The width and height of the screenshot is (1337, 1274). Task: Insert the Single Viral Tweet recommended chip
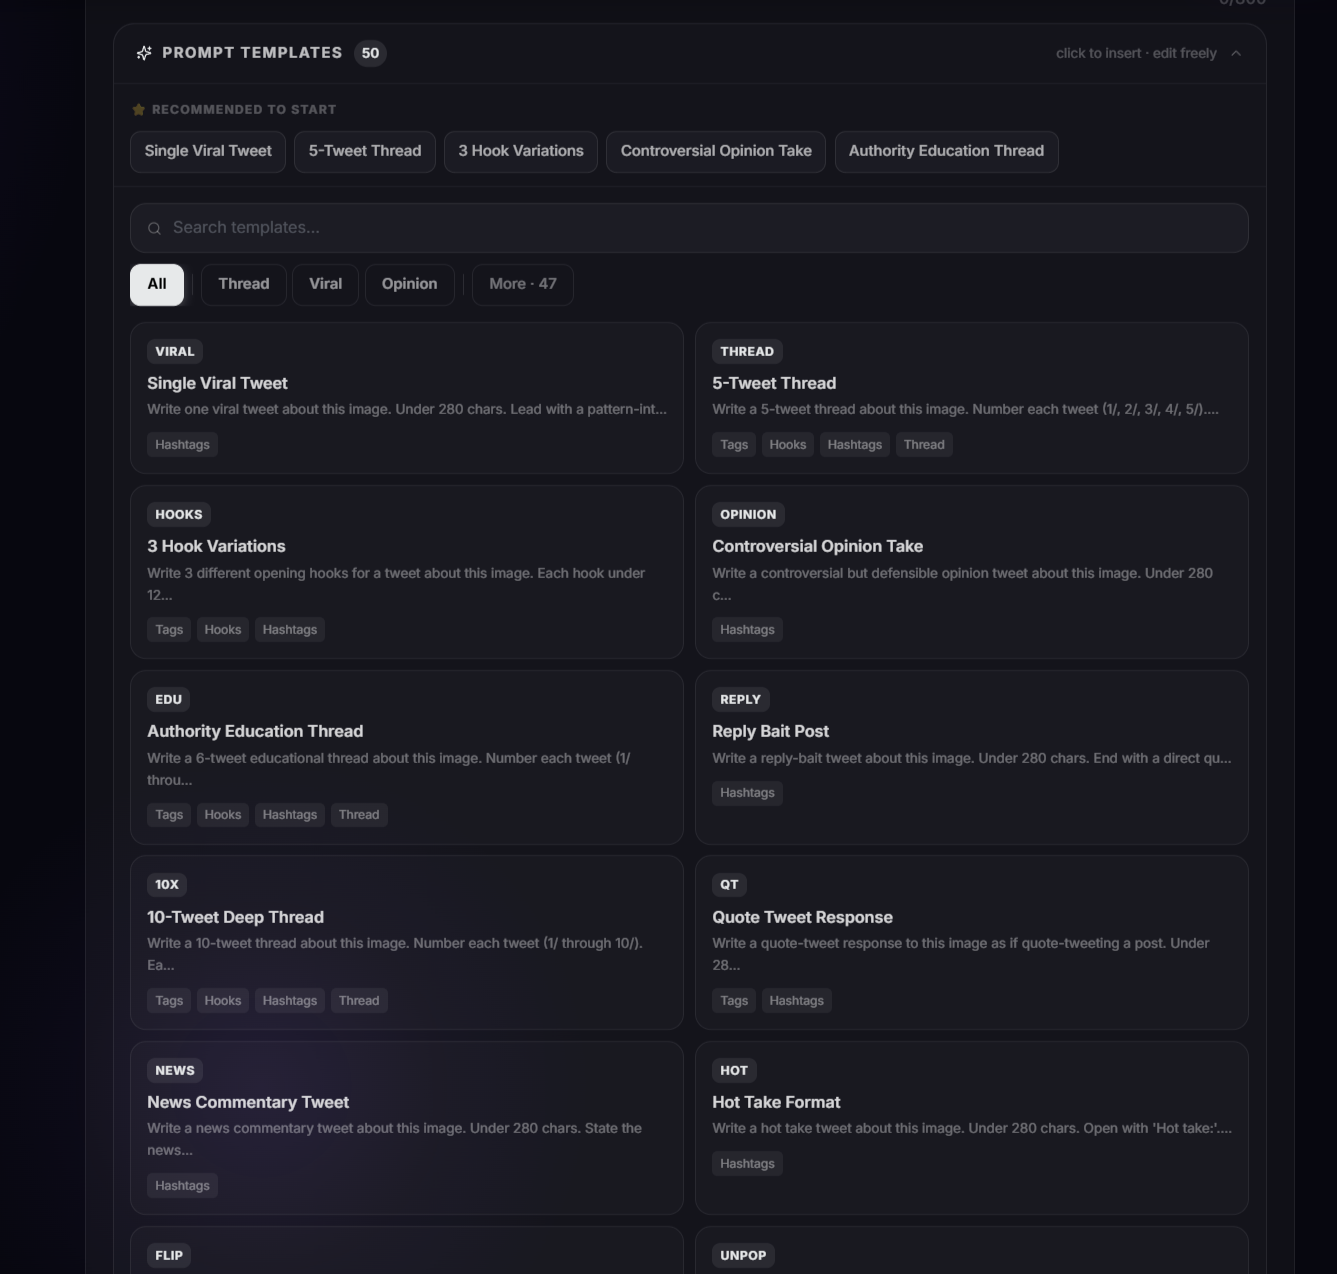(x=208, y=151)
